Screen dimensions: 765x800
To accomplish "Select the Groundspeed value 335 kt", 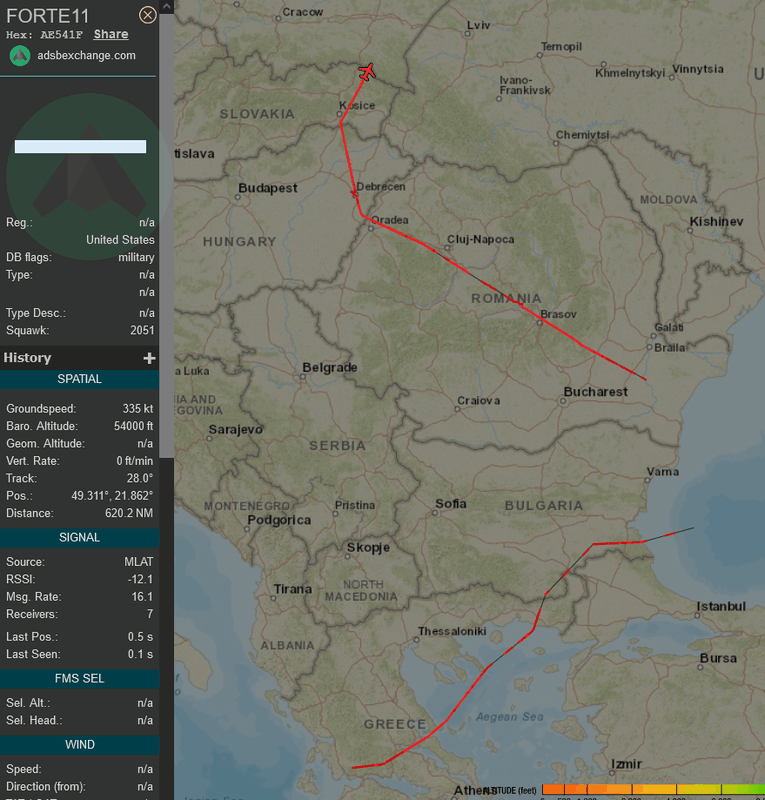I will [137, 409].
